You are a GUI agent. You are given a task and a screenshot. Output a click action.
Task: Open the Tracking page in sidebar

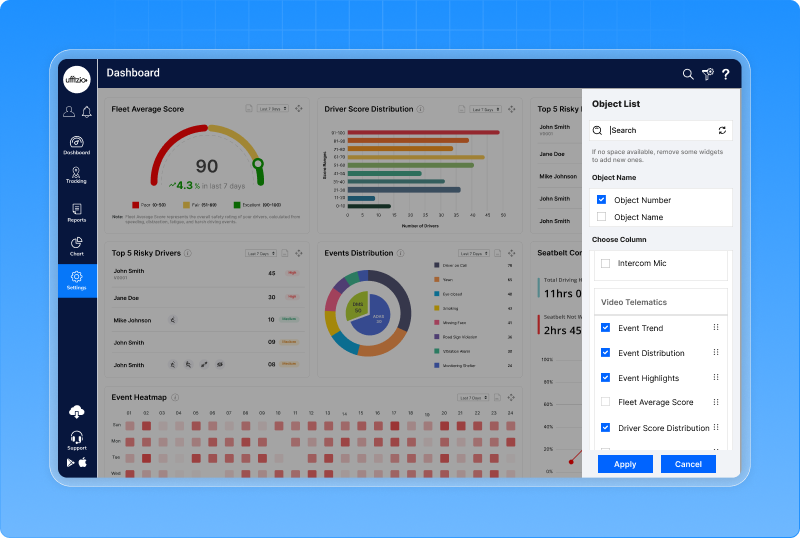click(x=76, y=175)
